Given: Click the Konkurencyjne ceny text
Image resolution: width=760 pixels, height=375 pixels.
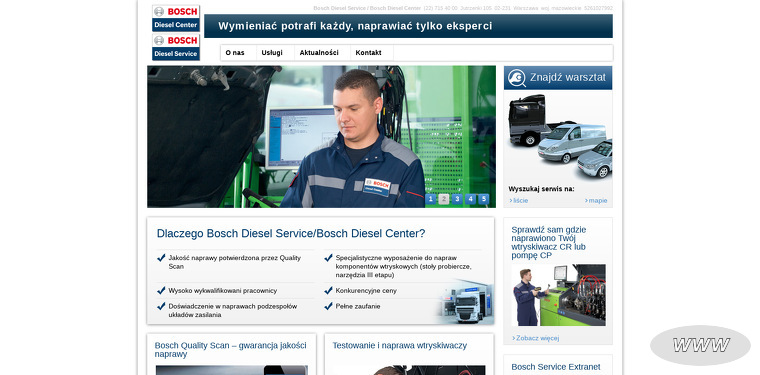Looking at the screenshot, I should pos(366,291).
